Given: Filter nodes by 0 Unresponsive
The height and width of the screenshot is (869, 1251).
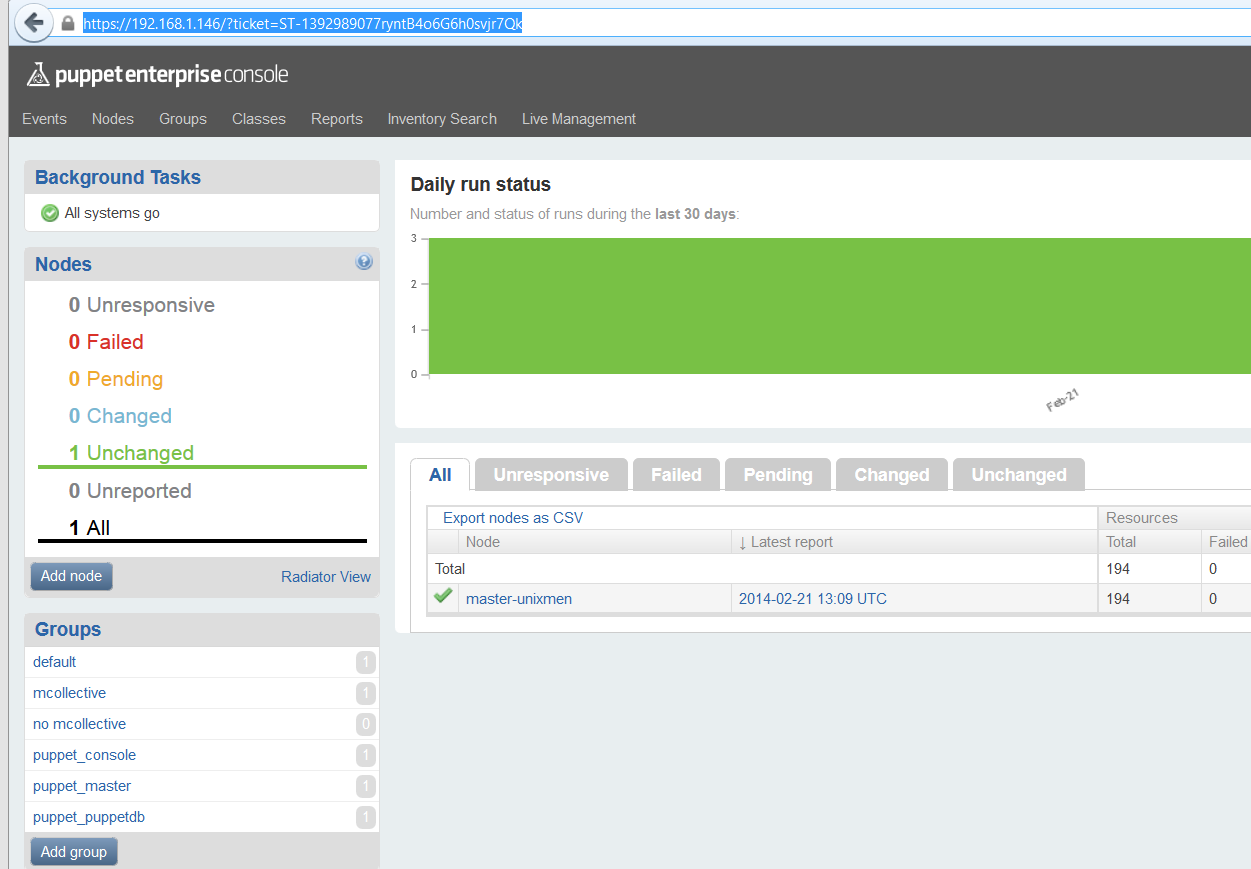Looking at the screenshot, I should [142, 305].
